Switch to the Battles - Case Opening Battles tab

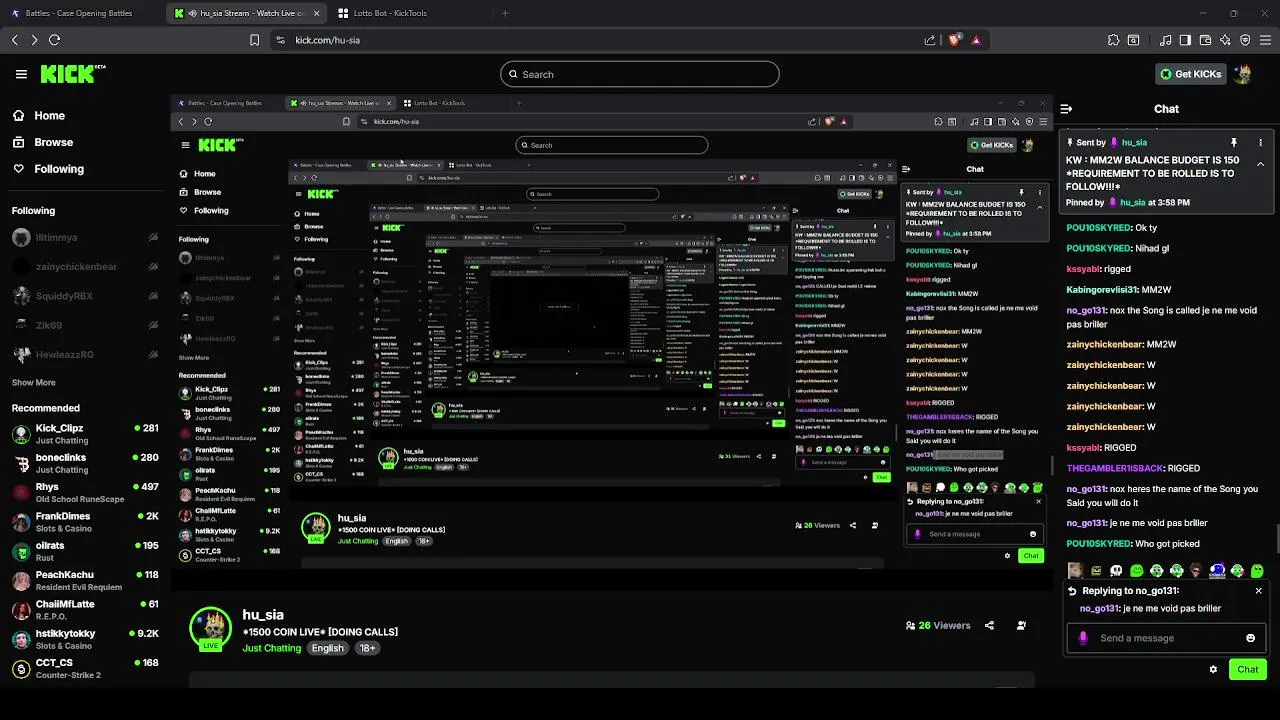click(x=79, y=13)
